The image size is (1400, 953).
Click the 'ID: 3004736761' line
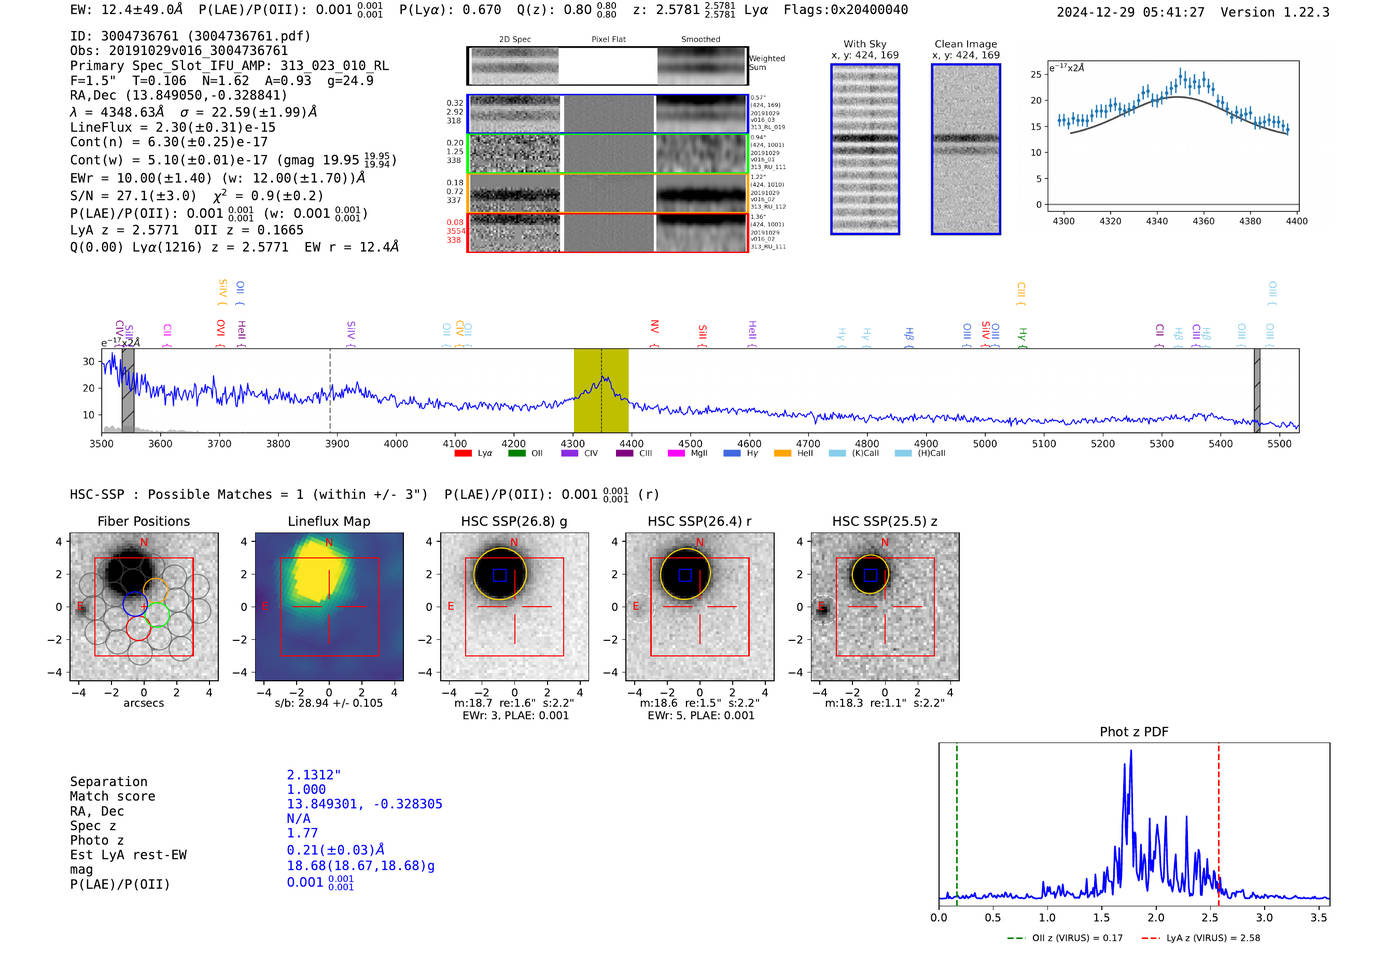(x=190, y=36)
